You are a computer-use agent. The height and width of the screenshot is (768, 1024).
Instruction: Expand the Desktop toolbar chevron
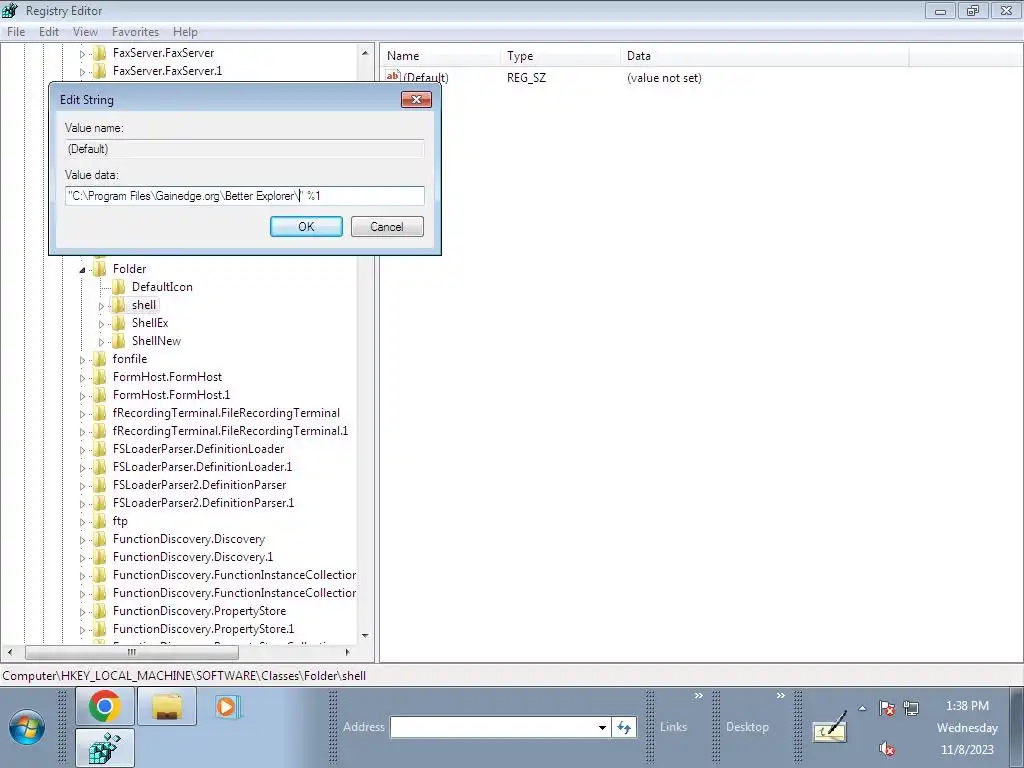[x=780, y=696]
